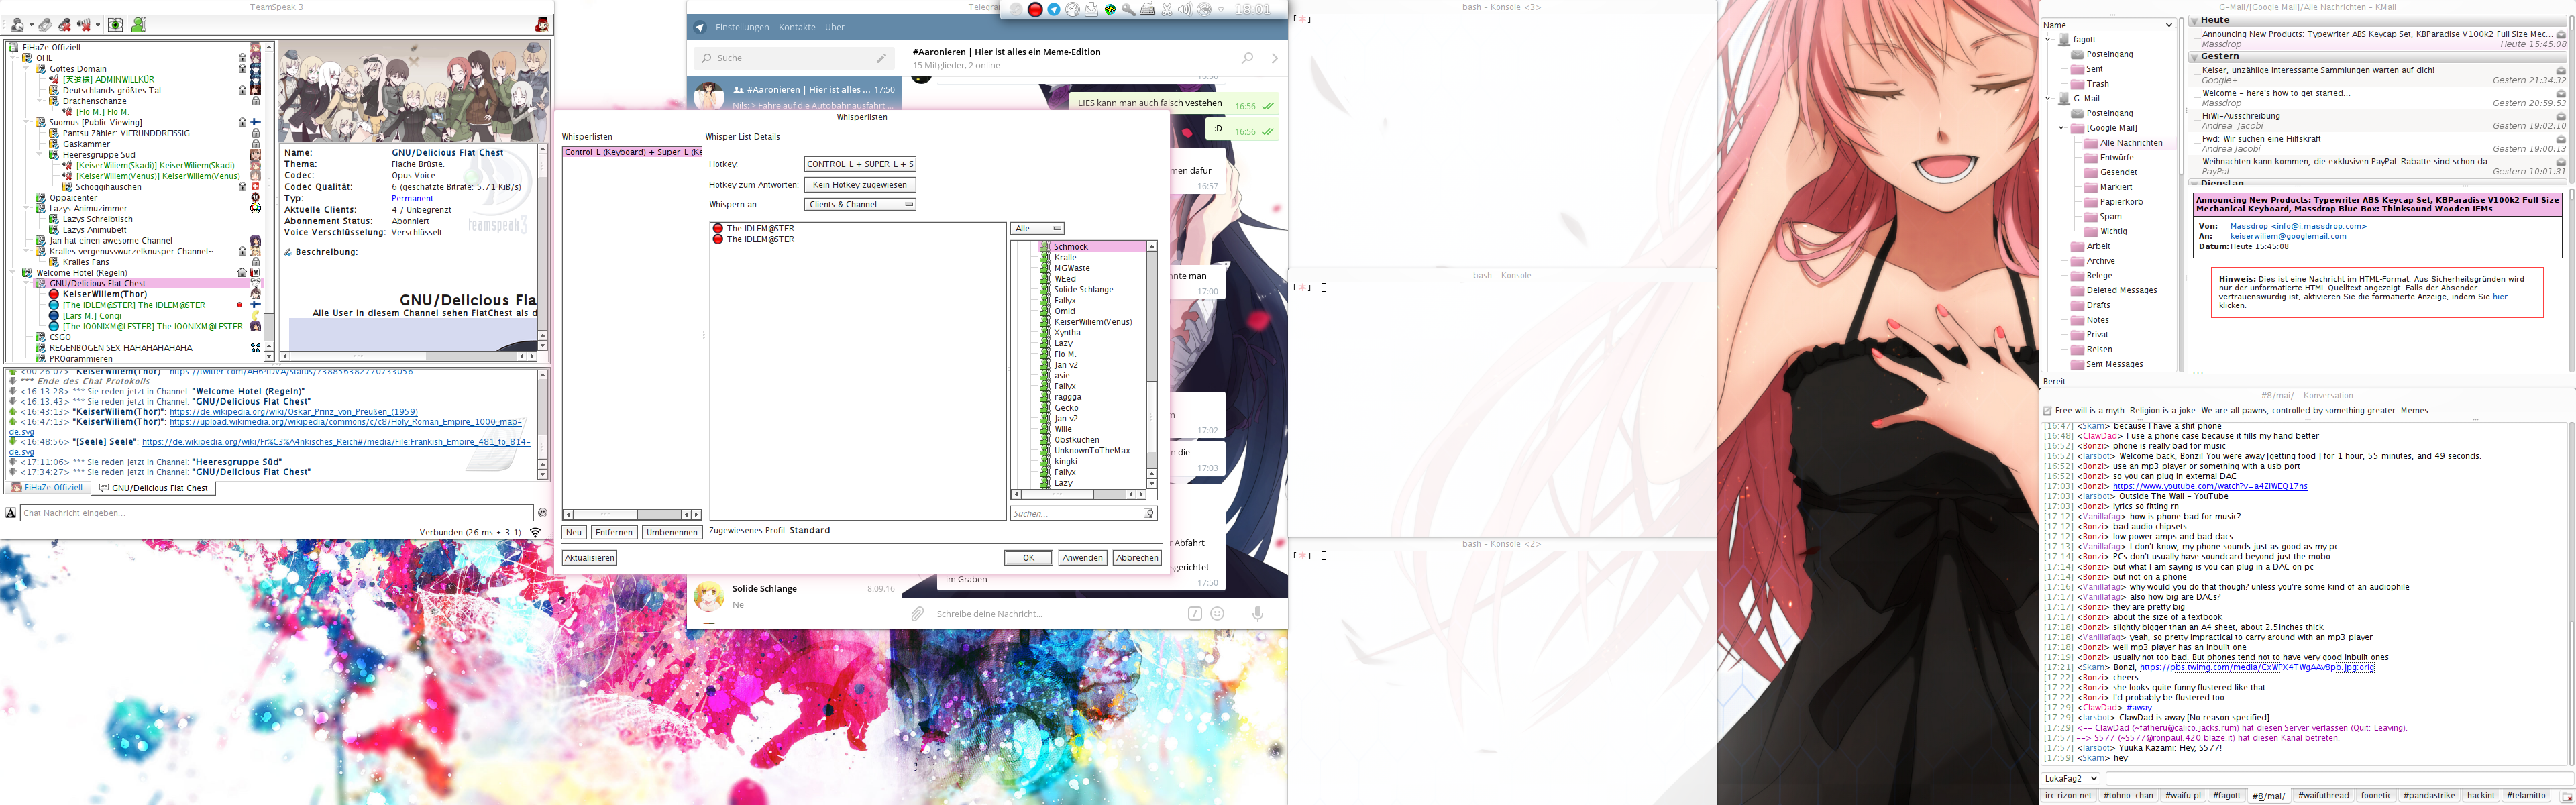
Task: Open TeamSpeak contacts manager icon
Action: pyautogui.click(x=139, y=25)
